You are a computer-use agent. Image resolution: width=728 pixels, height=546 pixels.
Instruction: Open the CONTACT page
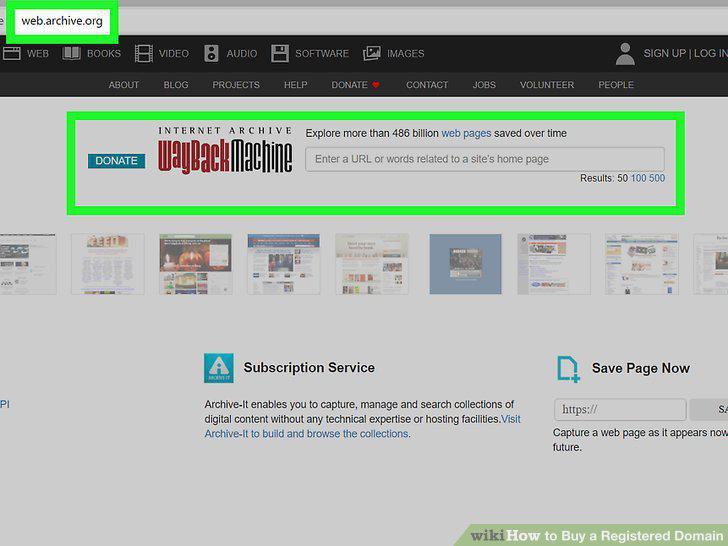(x=427, y=85)
